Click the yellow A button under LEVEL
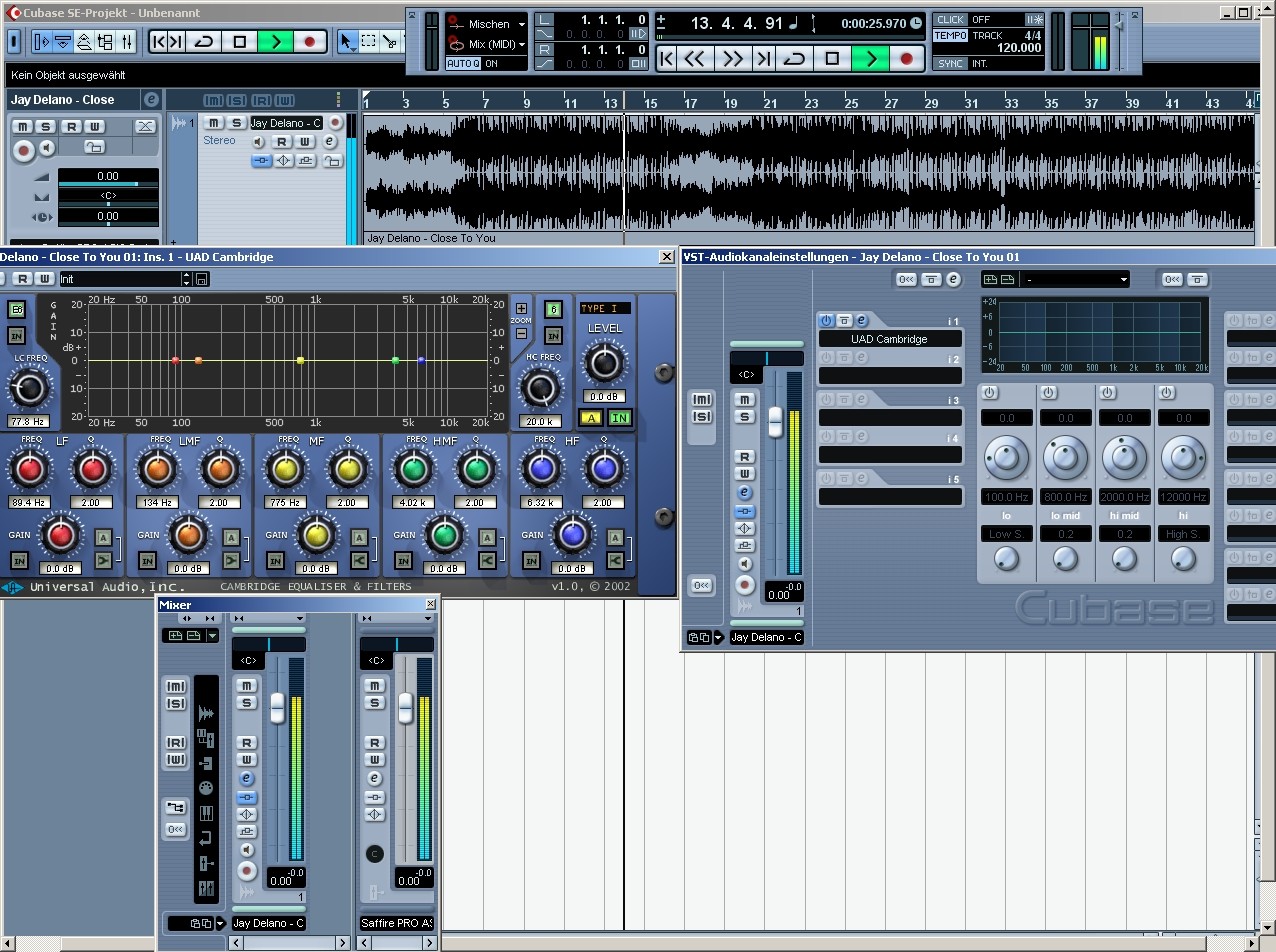 (x=591, y=418)
